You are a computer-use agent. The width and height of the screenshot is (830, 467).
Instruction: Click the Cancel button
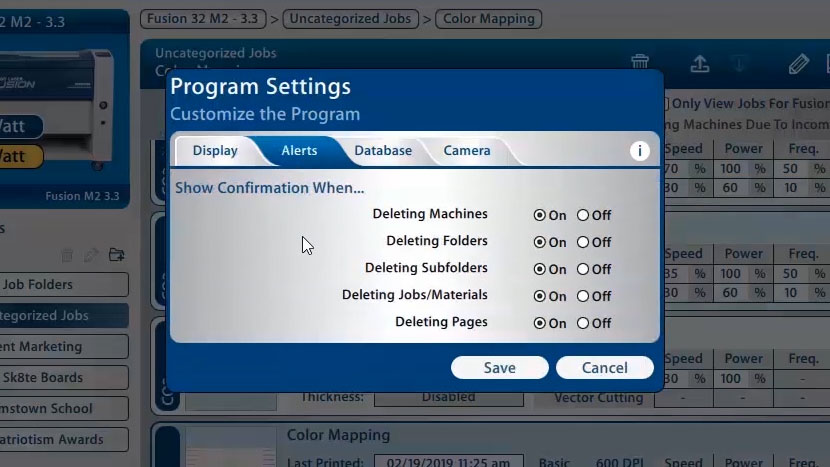click(x=605, y=368)
